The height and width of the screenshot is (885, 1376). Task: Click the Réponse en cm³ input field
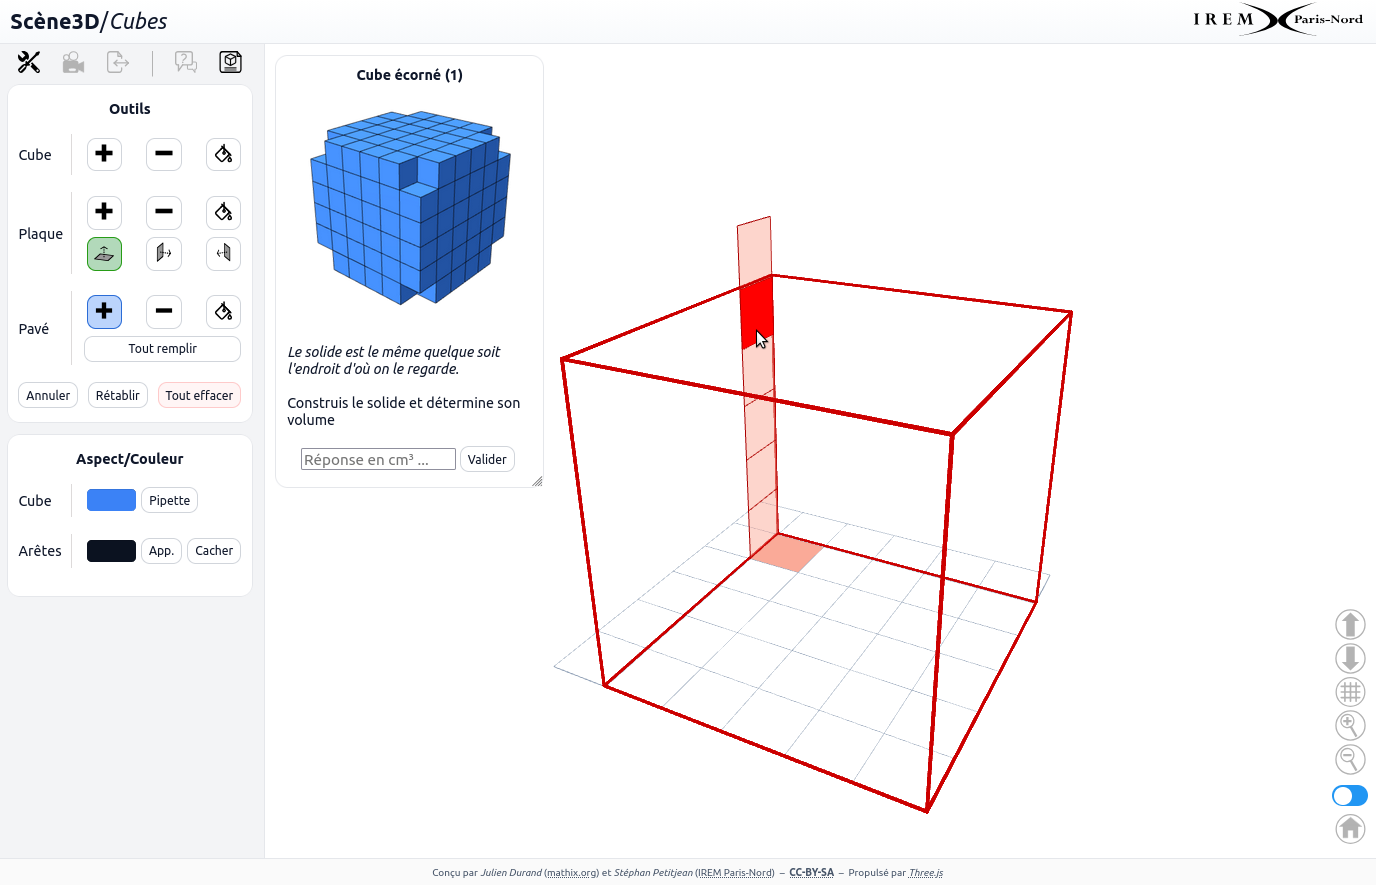coord(378,459)
